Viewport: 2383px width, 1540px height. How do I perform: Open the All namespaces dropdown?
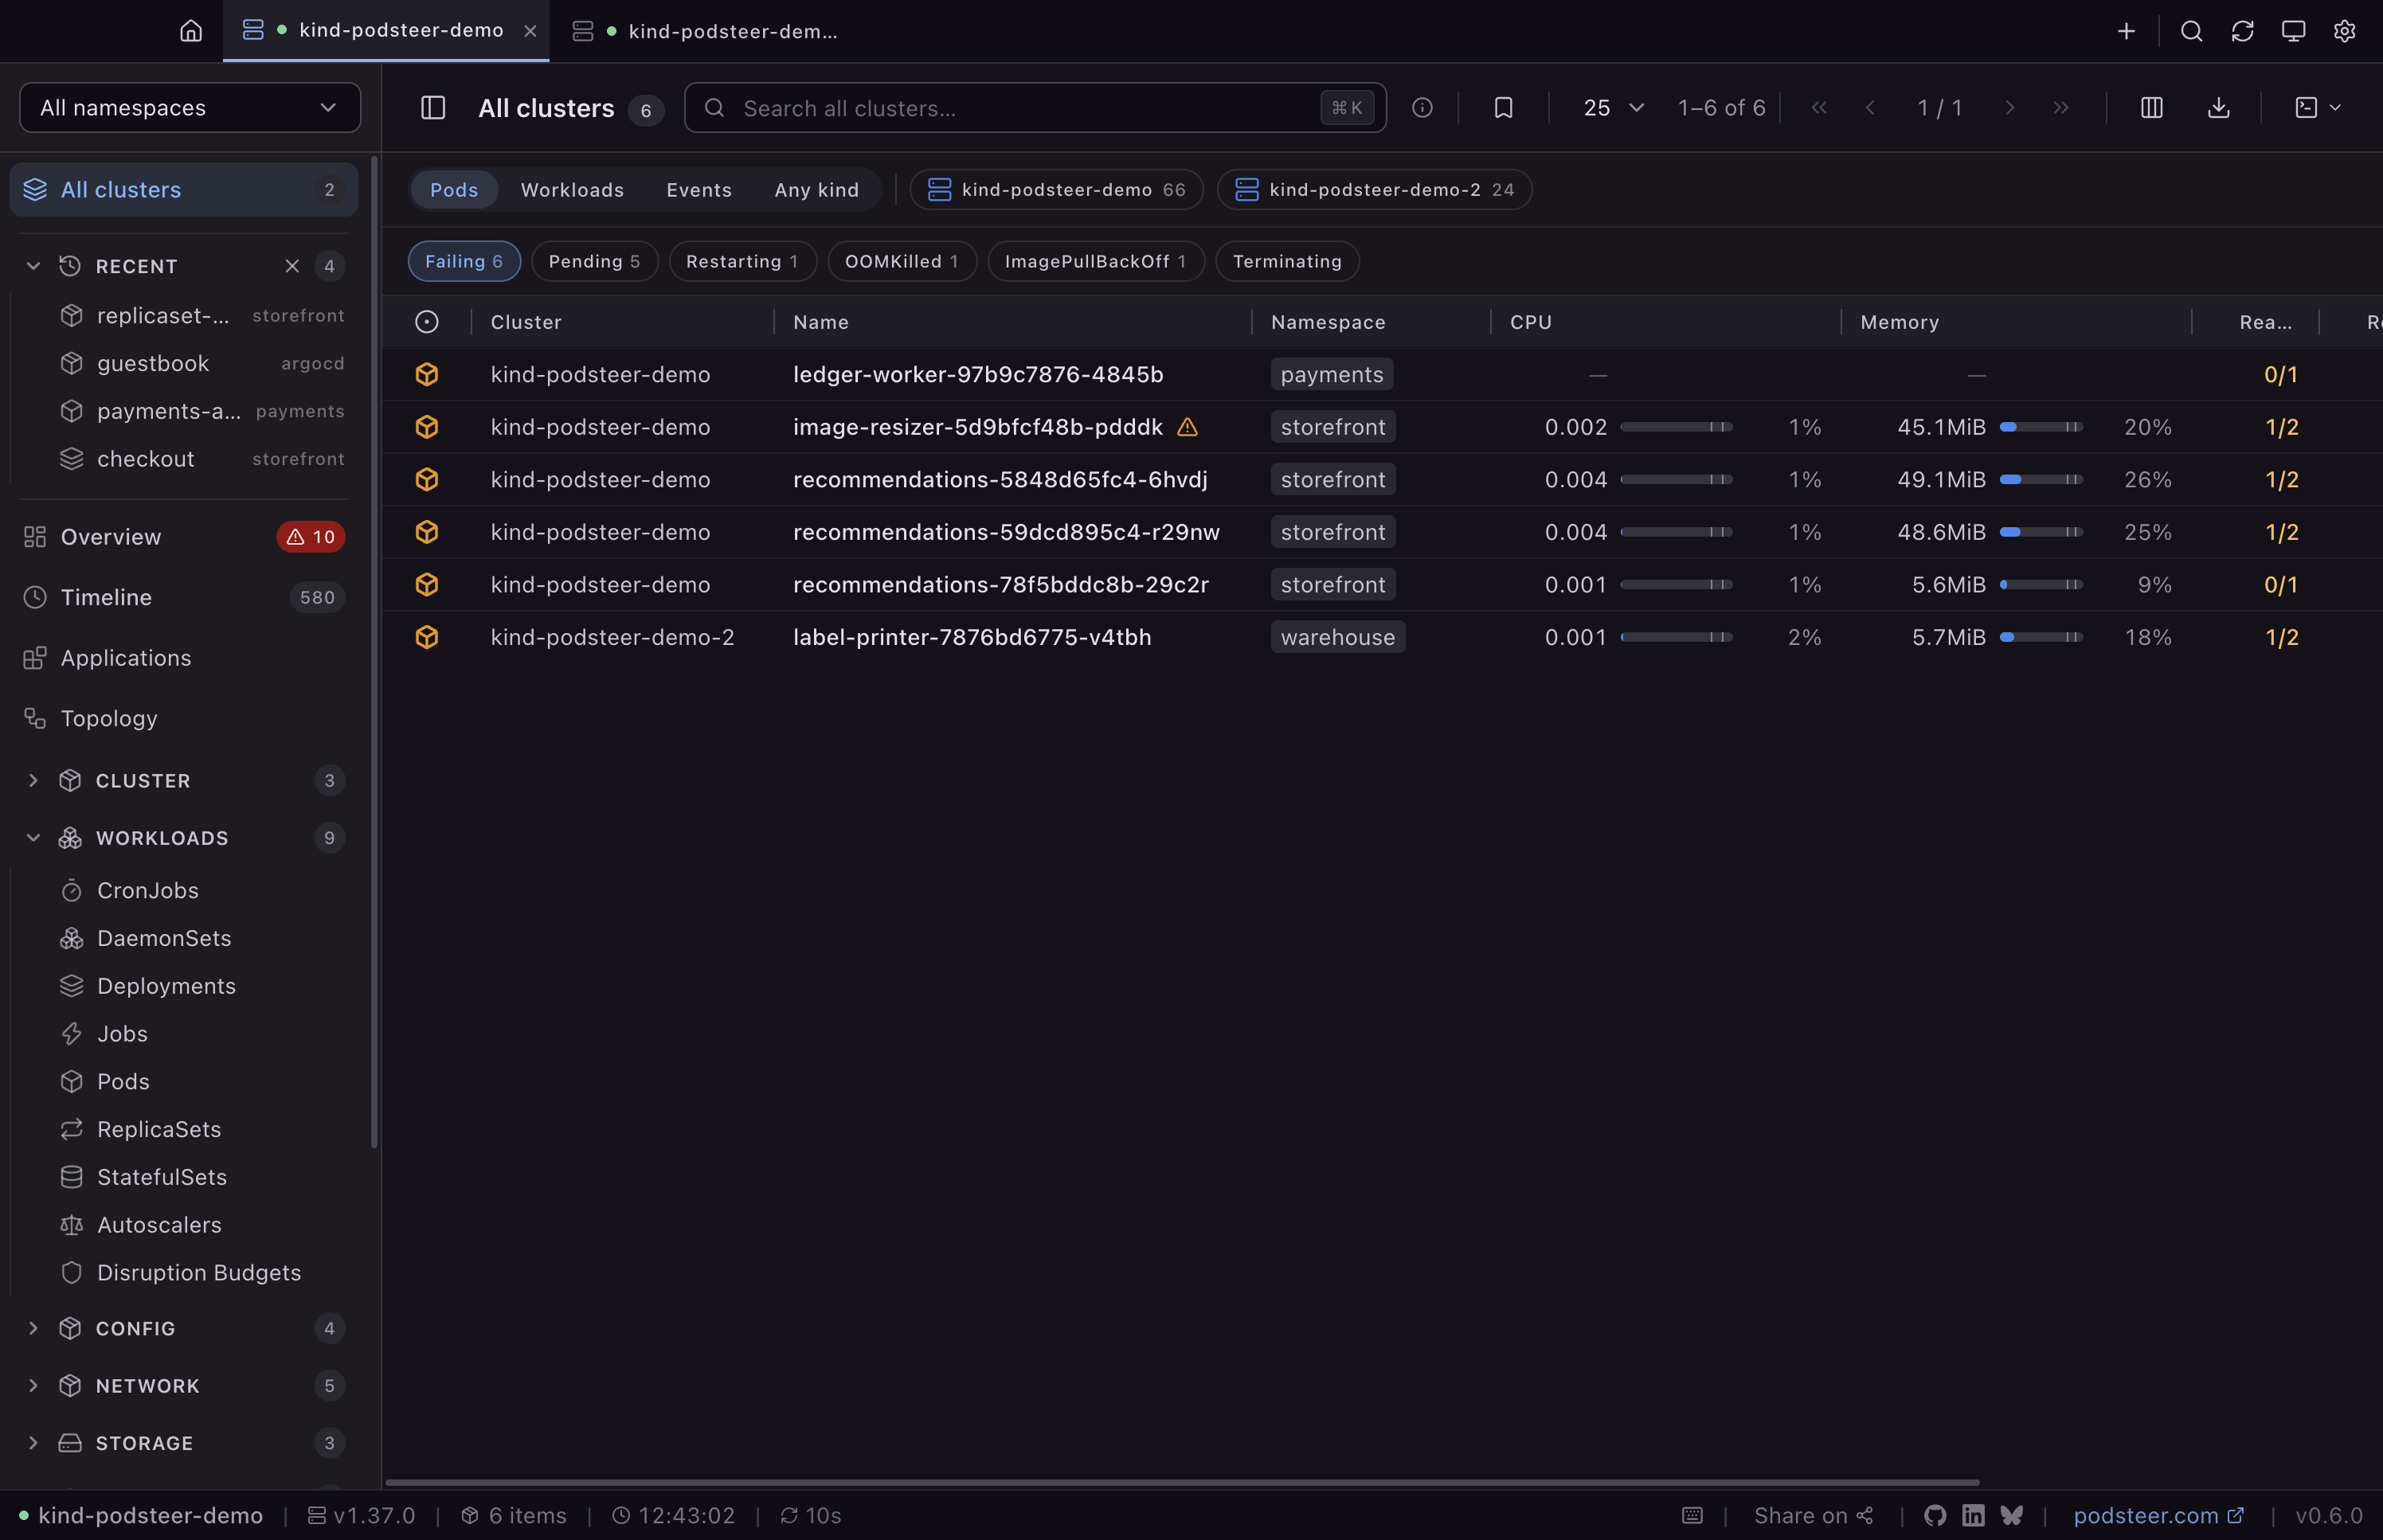click(x=190, y=107)
